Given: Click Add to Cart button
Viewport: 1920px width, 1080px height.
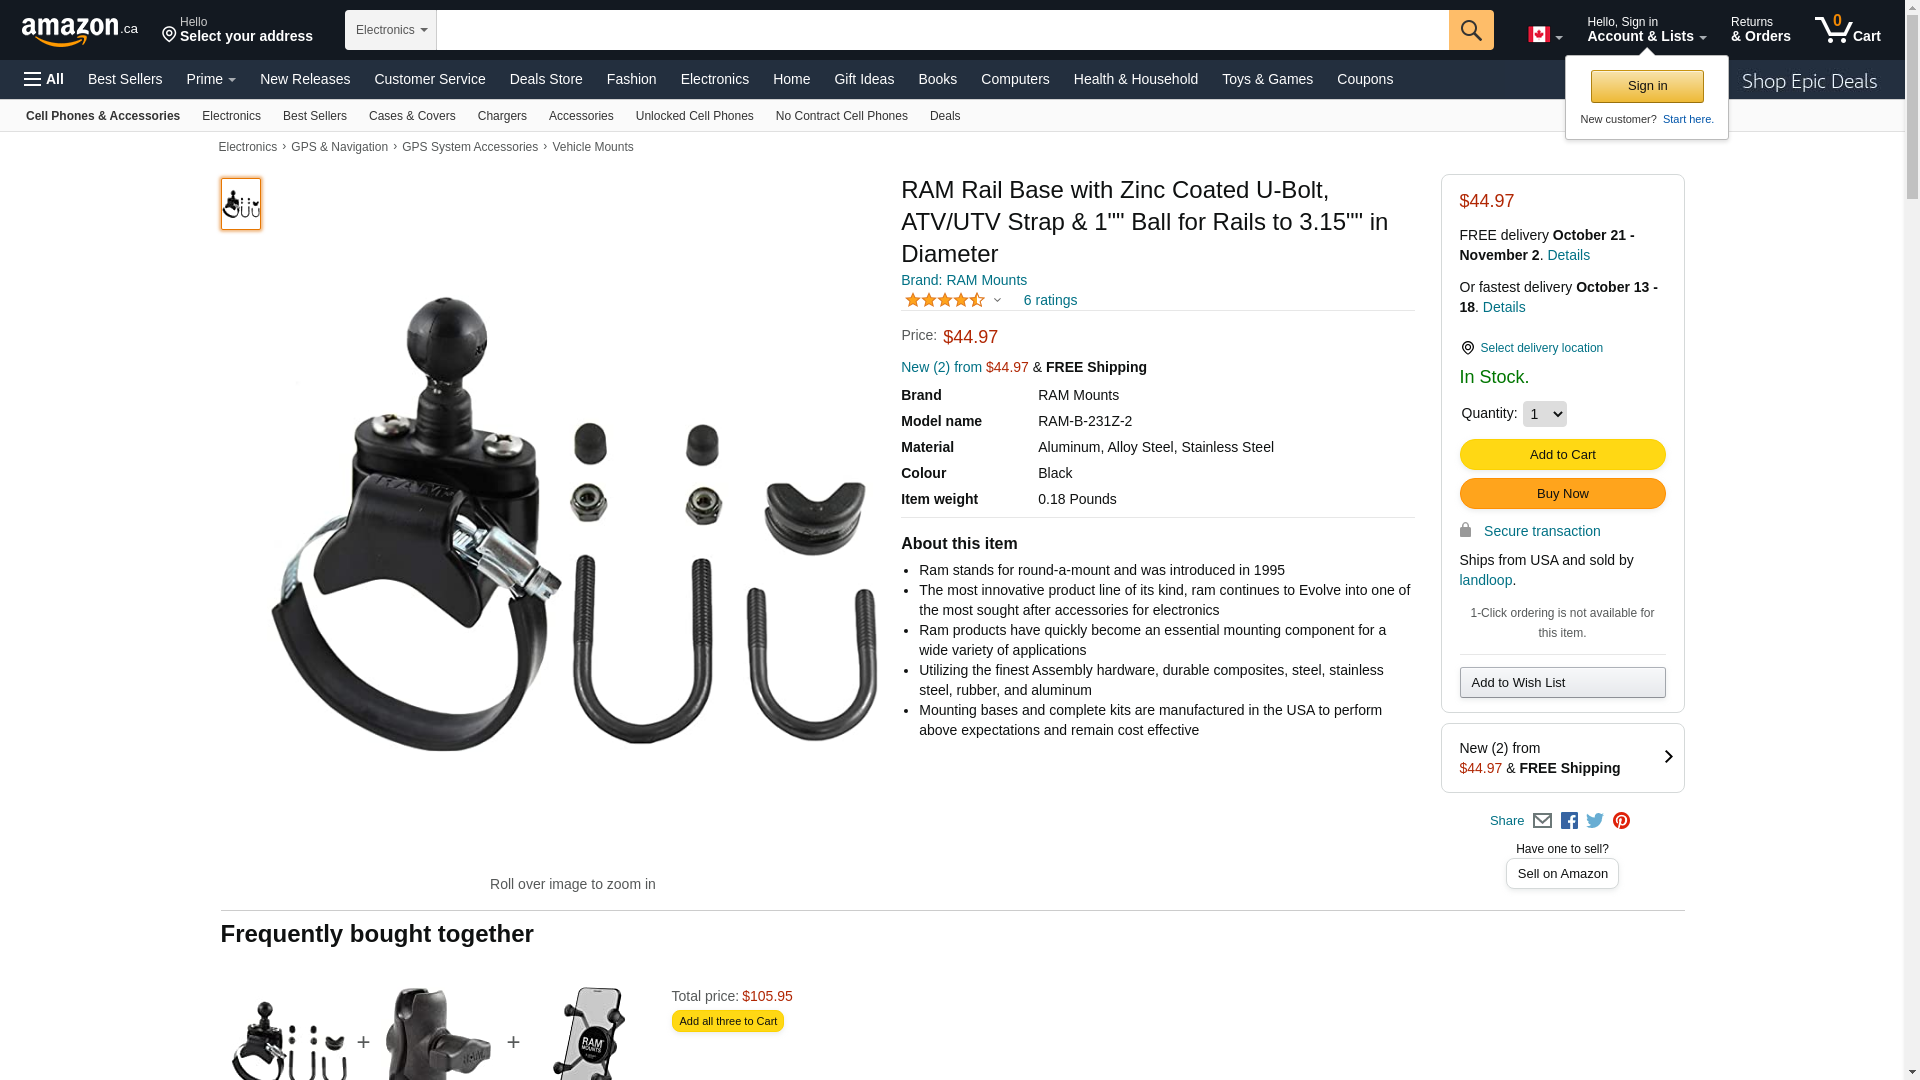Looking at the screenshot, I should point(1562,455).
